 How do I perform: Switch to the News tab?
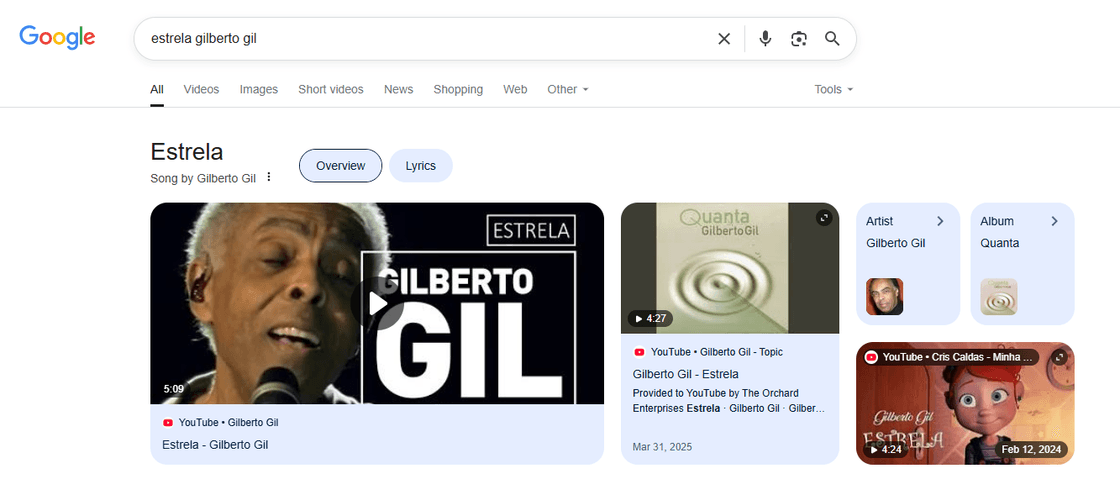click(399, 89)
